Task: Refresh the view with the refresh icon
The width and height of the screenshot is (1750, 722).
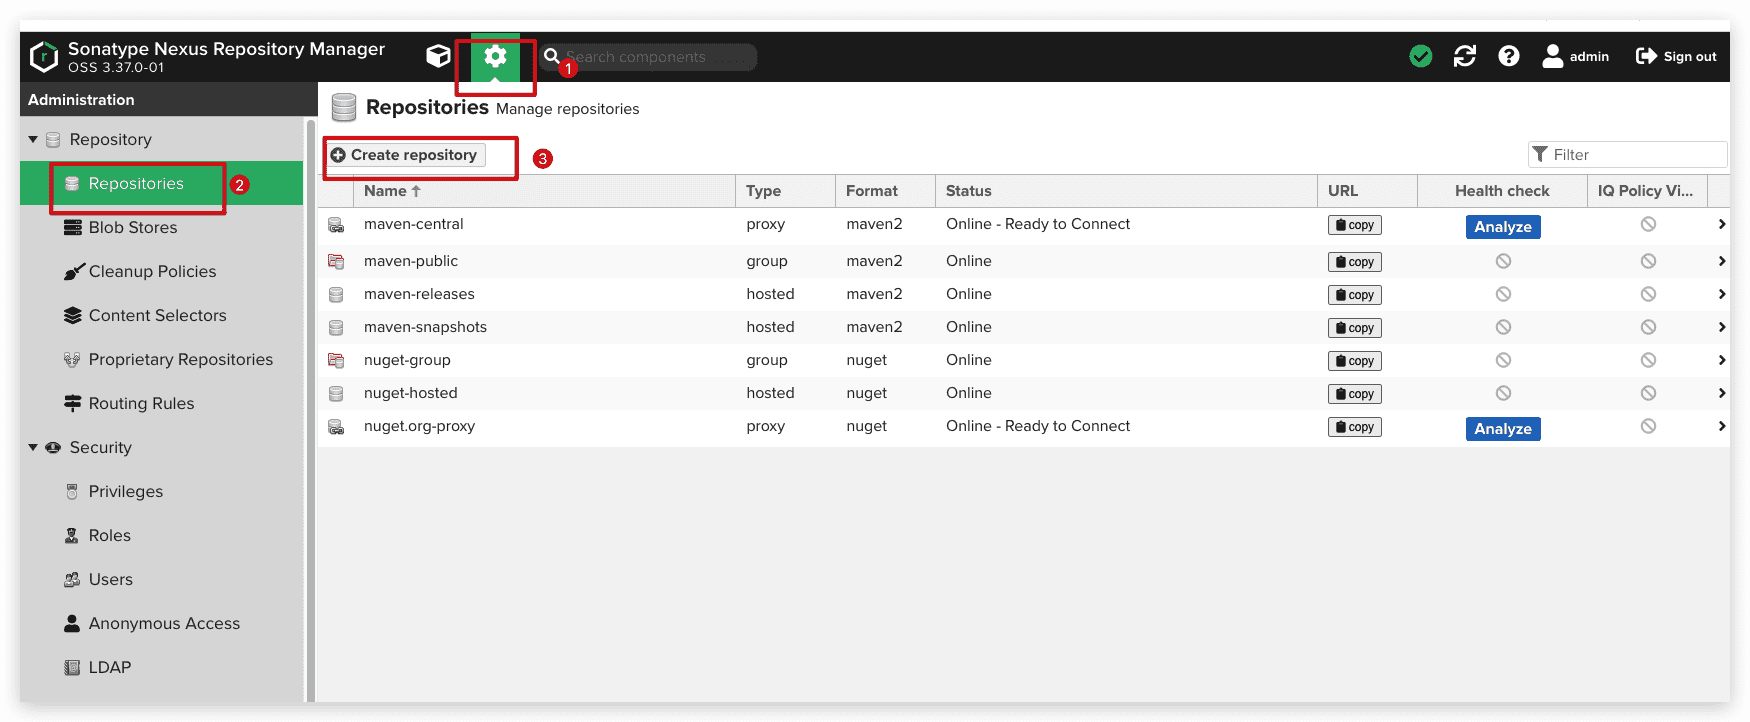Action: pos(1464,56)
